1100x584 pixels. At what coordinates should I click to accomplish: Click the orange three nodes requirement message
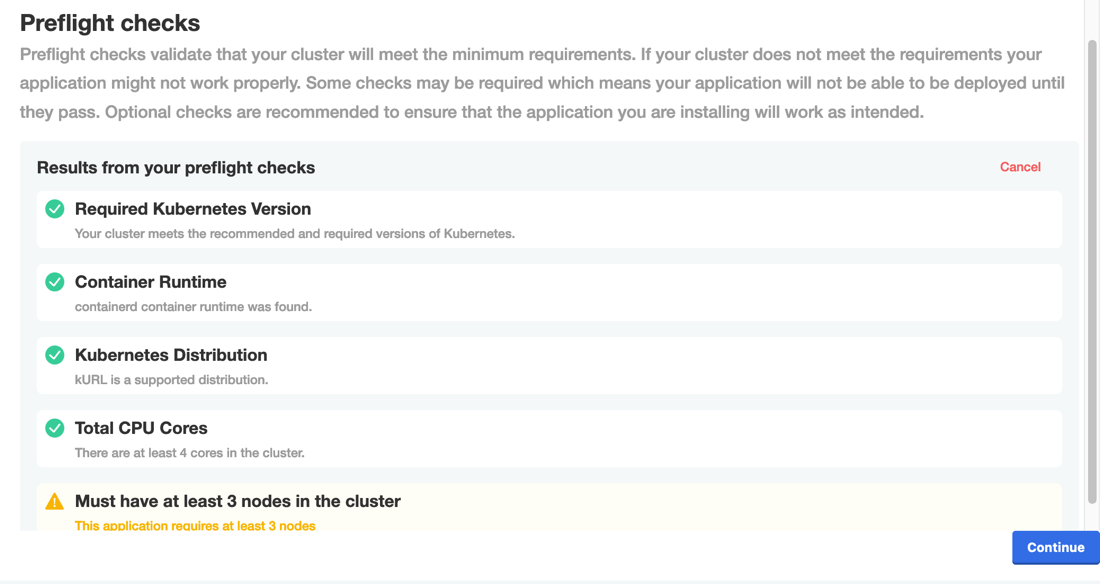pos(194,525)
